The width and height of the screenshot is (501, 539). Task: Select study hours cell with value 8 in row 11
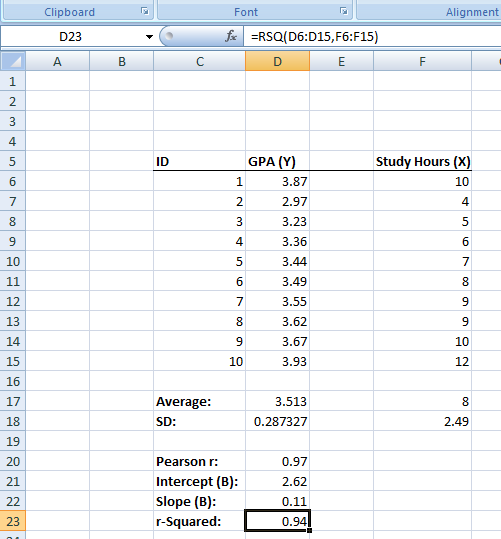pyautogui.click(x=422, y=281)
